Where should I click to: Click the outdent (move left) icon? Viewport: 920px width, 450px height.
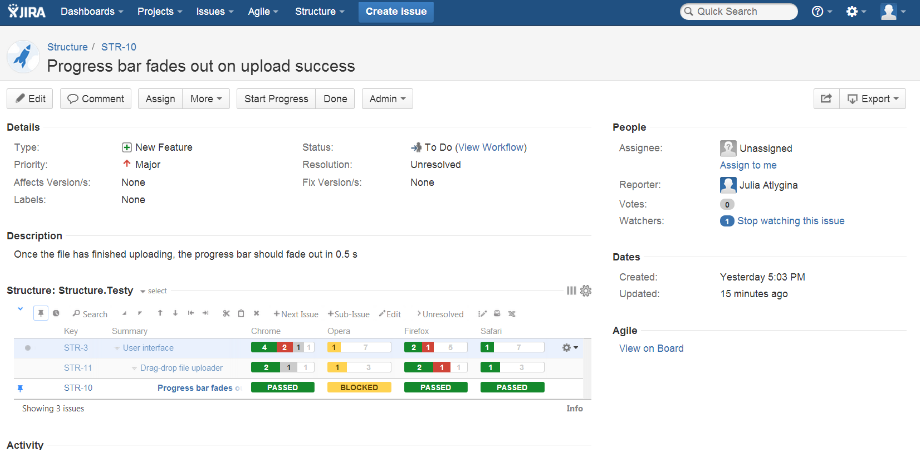tap(191, 313)
